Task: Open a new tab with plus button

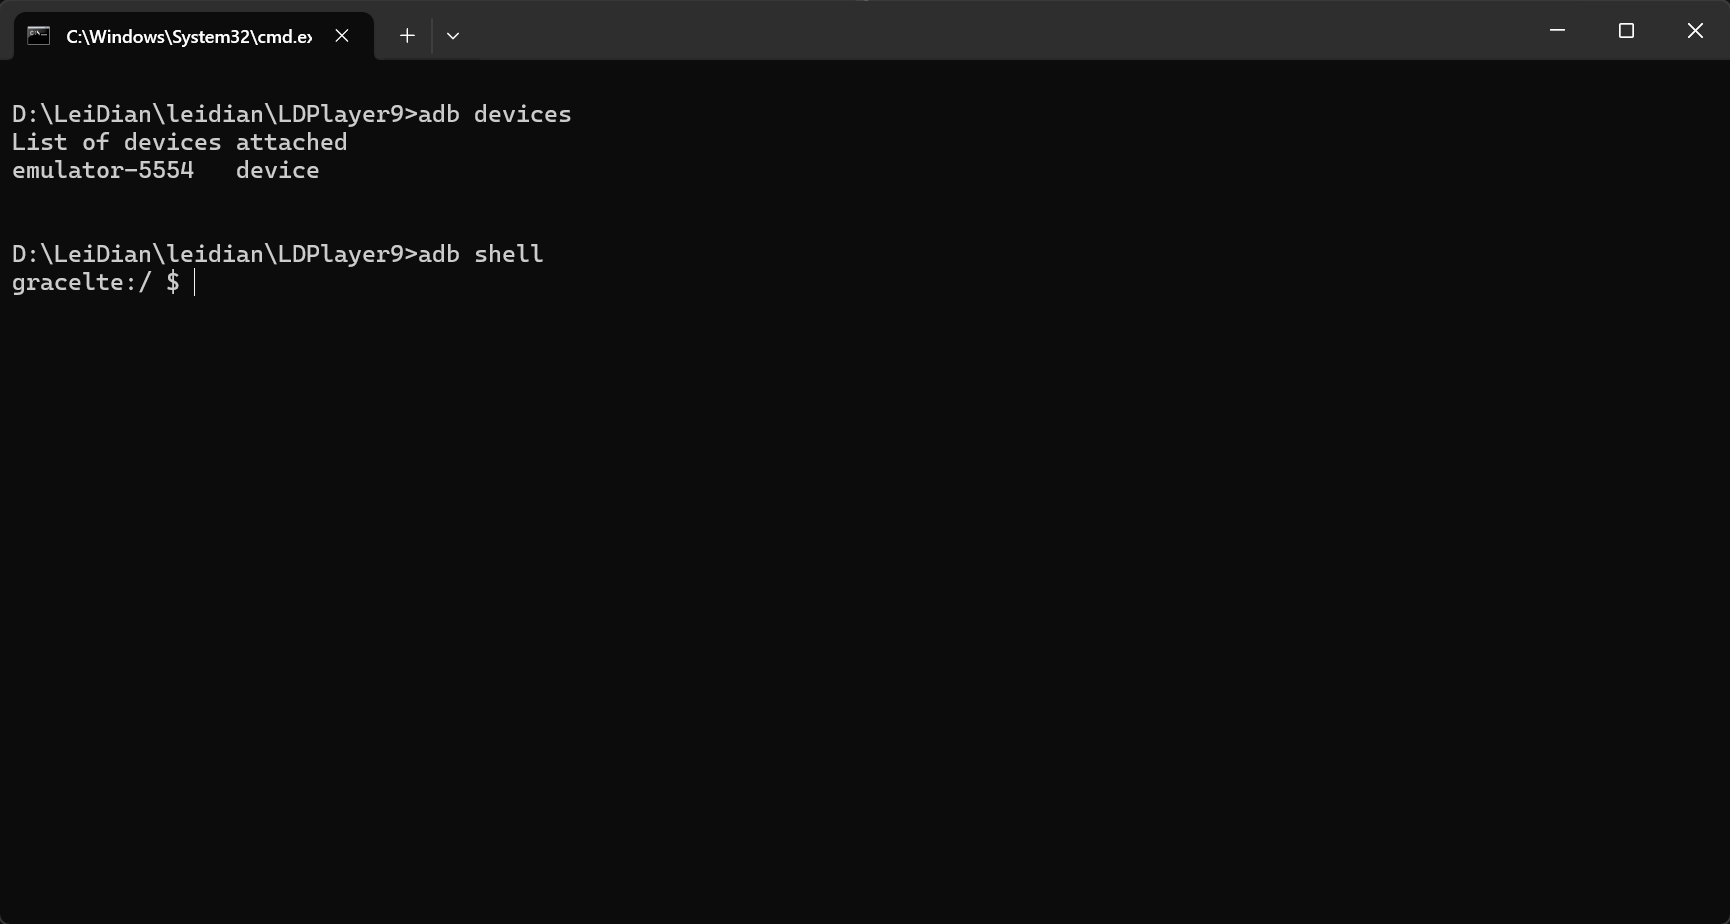Action: click(x=407, y=36)
